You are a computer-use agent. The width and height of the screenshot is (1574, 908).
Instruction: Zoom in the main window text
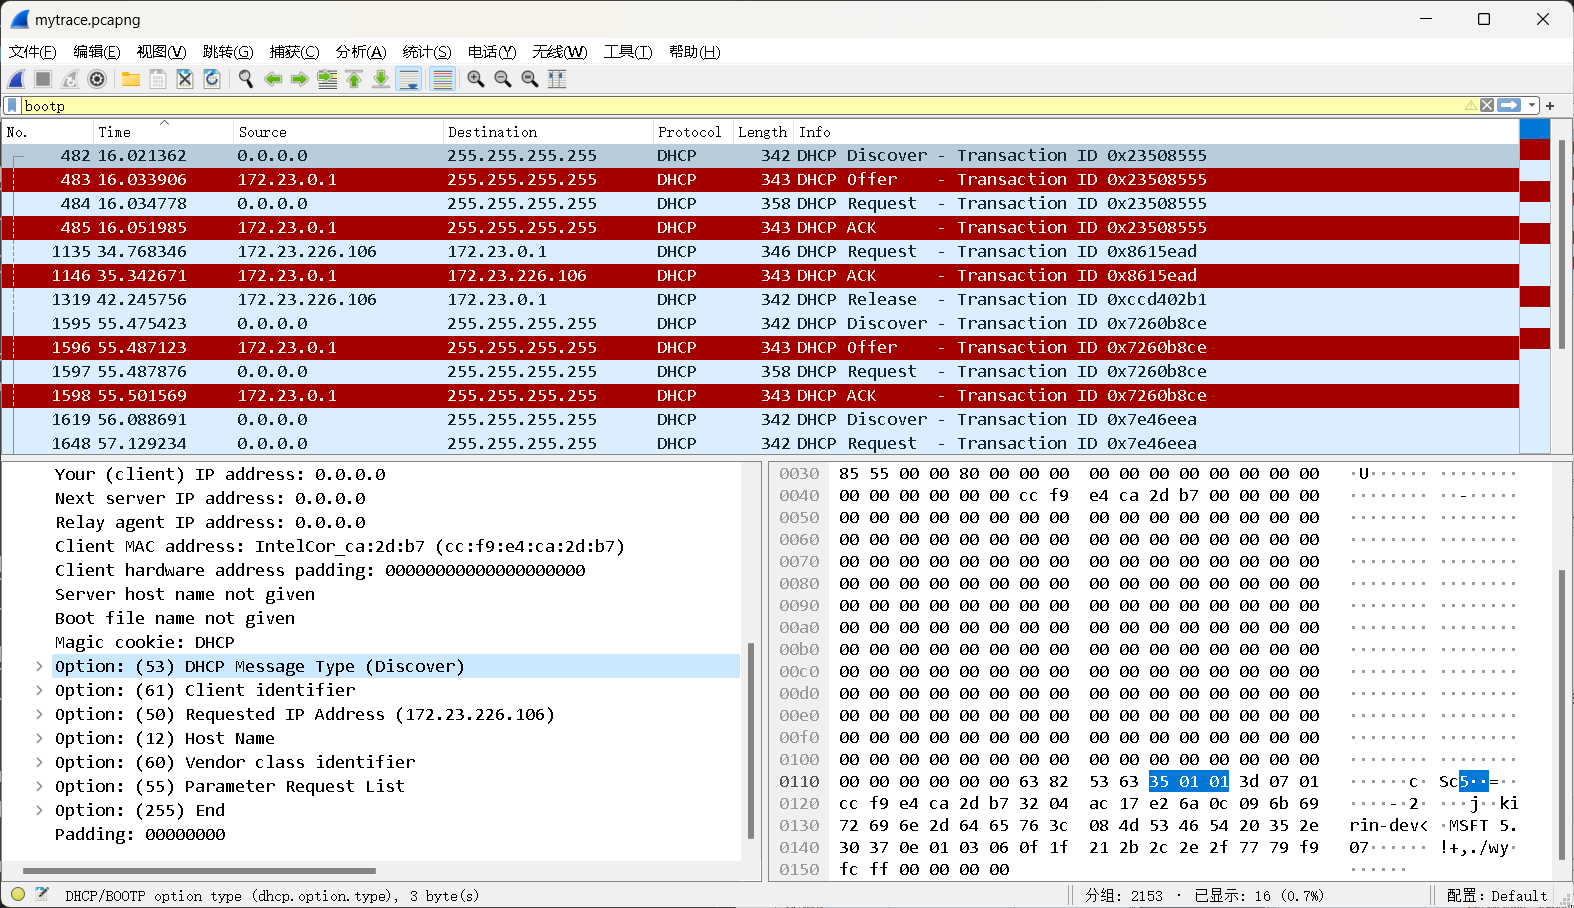click(x=476, y=79)
